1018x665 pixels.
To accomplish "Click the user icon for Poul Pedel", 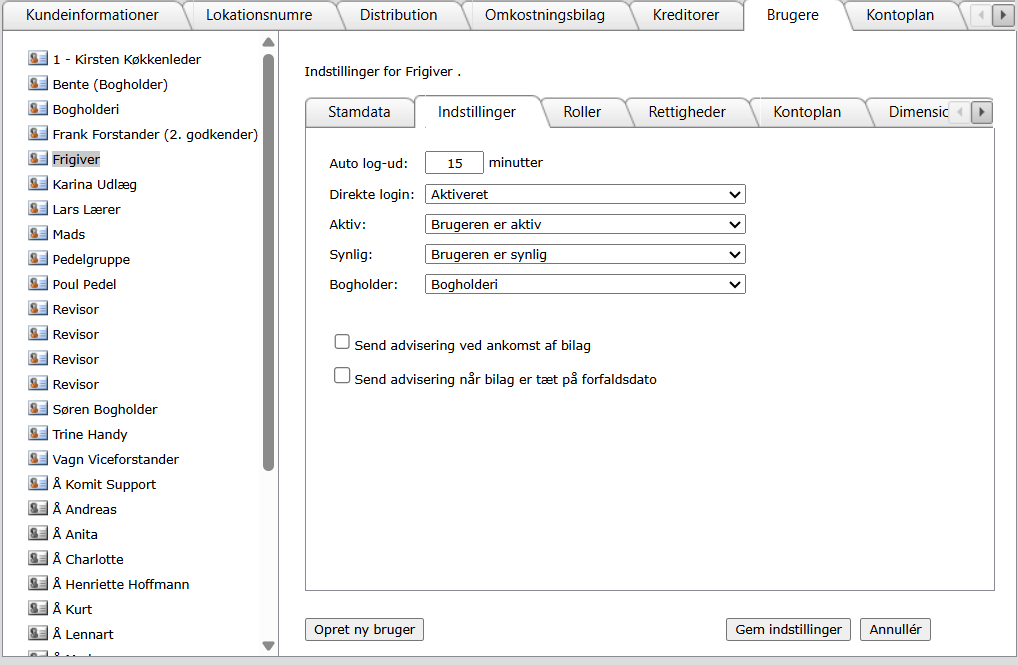I will (38, 284).
